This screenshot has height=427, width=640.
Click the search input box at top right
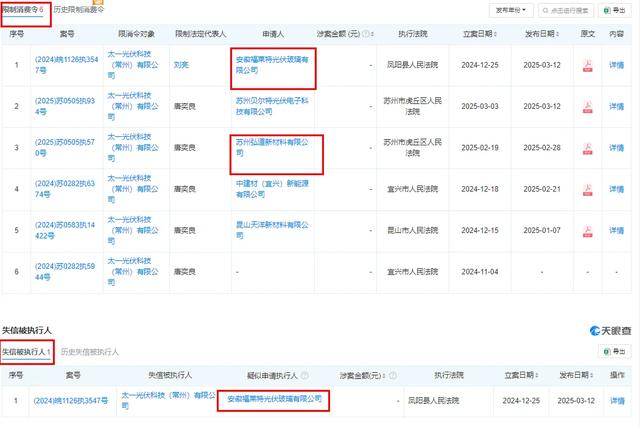[566, 10]
